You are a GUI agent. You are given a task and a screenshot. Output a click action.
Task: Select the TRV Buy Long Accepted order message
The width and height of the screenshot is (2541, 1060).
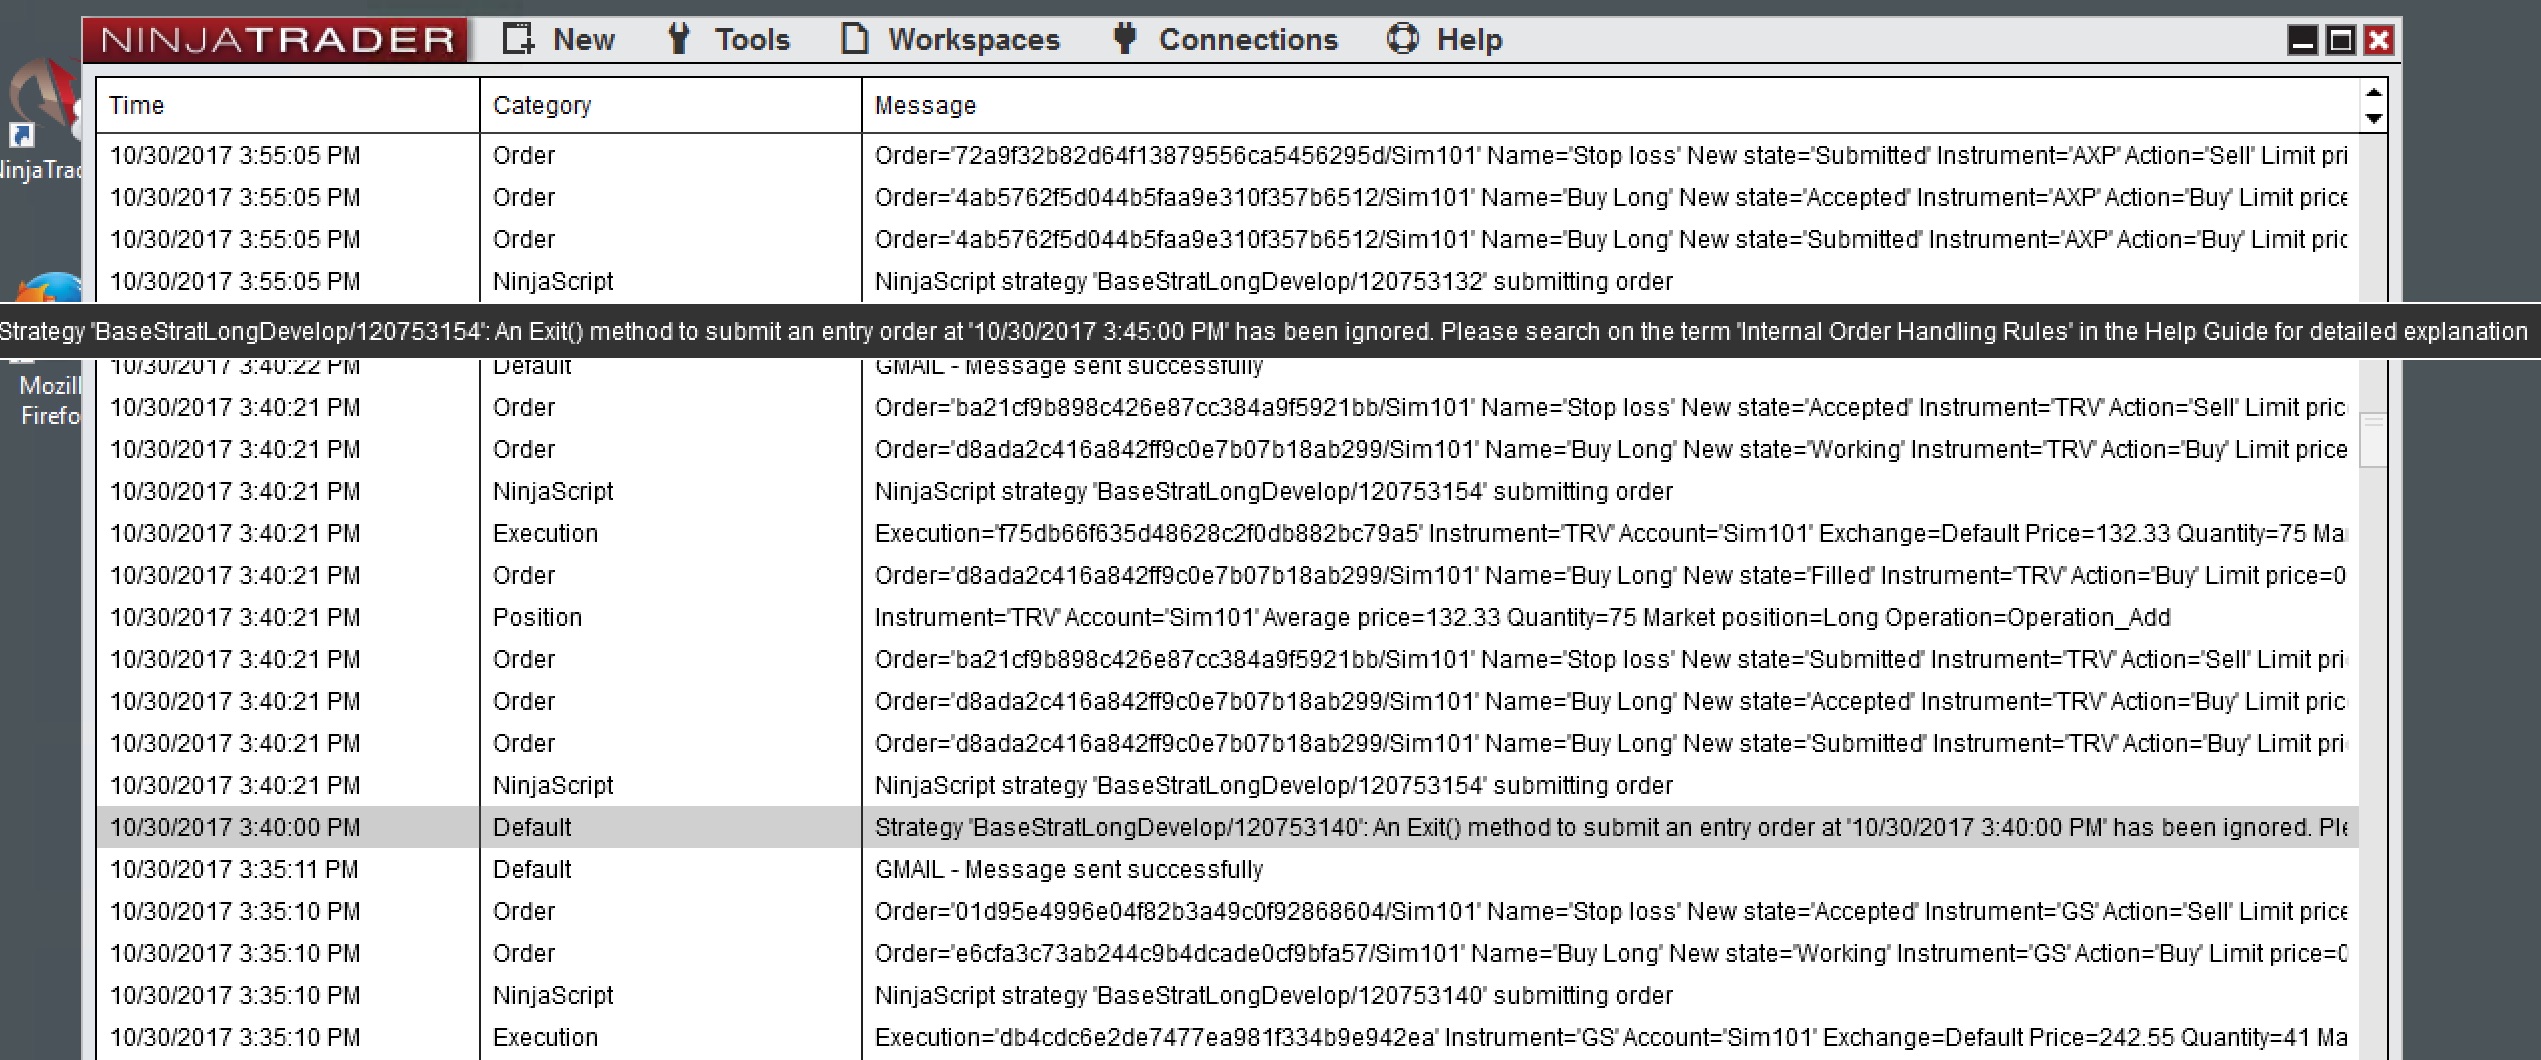1610,702
